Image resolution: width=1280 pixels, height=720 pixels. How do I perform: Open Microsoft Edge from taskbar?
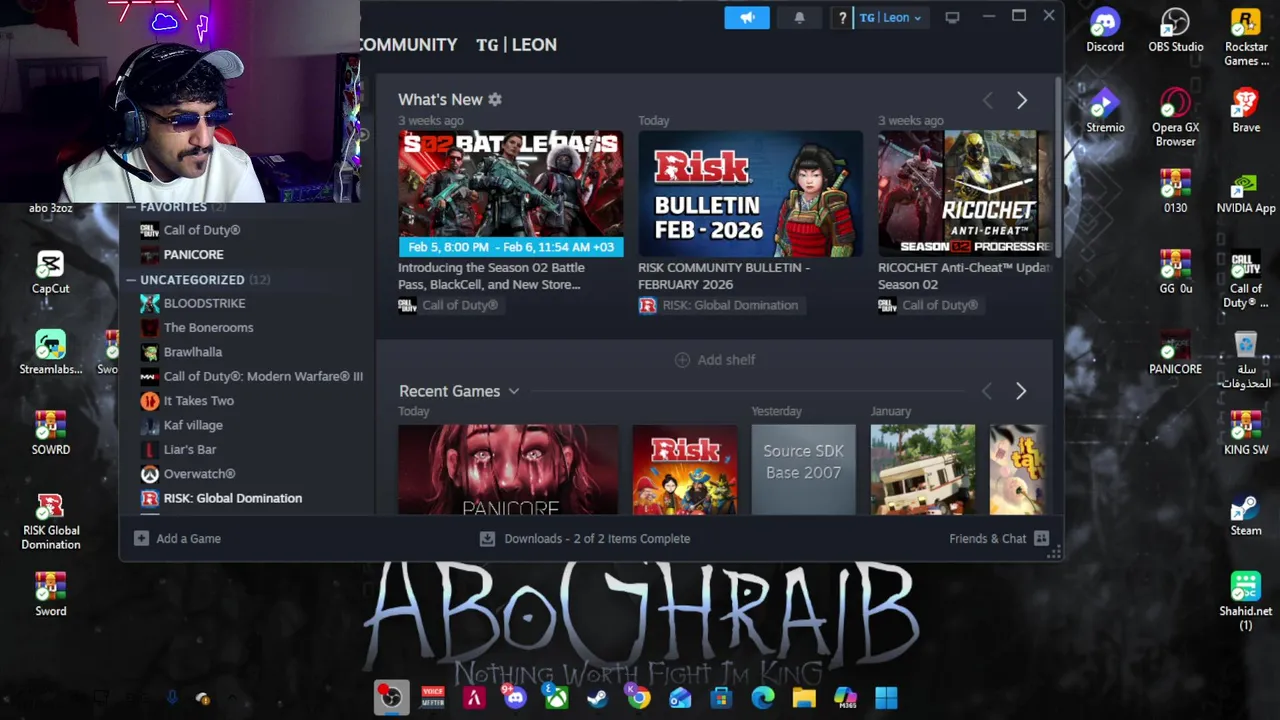[x=762, y=697]
